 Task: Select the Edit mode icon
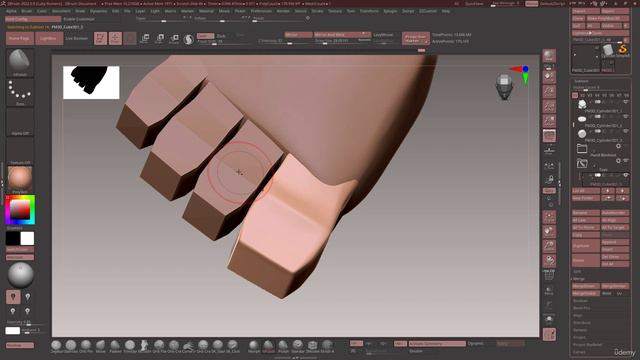tap(100, 38)
